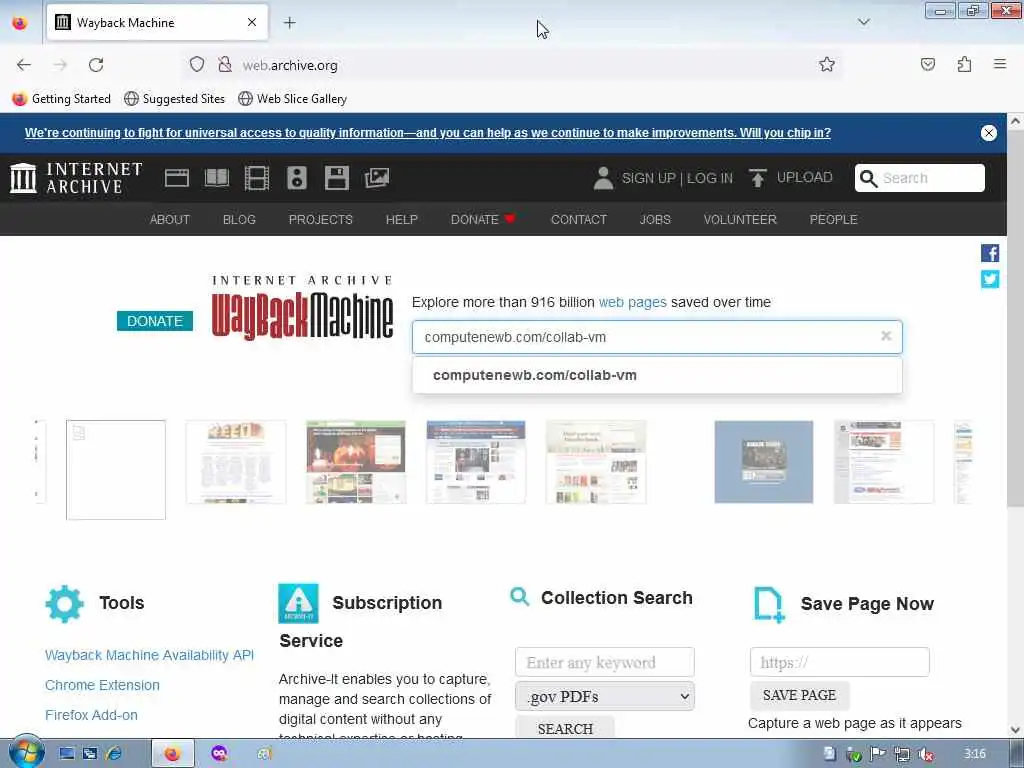Open the Chrome Extension link
1024x768 pixels.
click(x=102, y=685)
